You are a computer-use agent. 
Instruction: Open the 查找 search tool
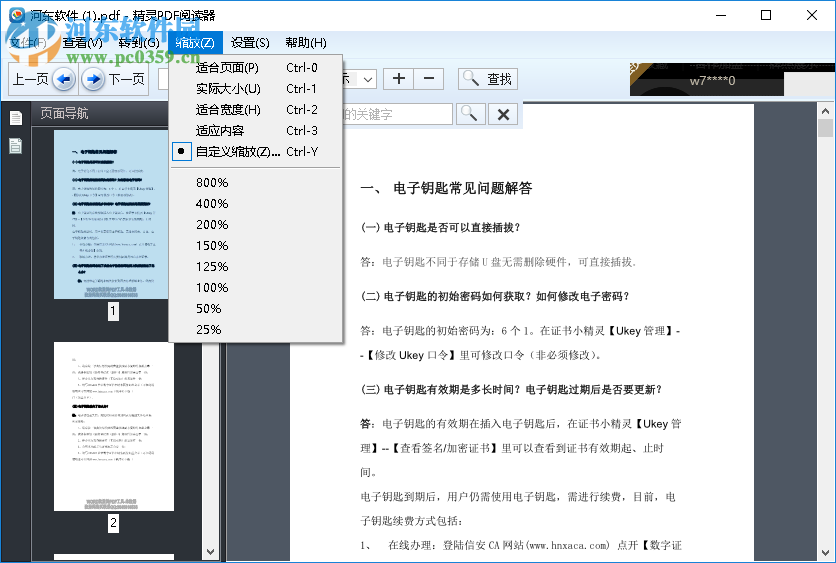[487, 79]
